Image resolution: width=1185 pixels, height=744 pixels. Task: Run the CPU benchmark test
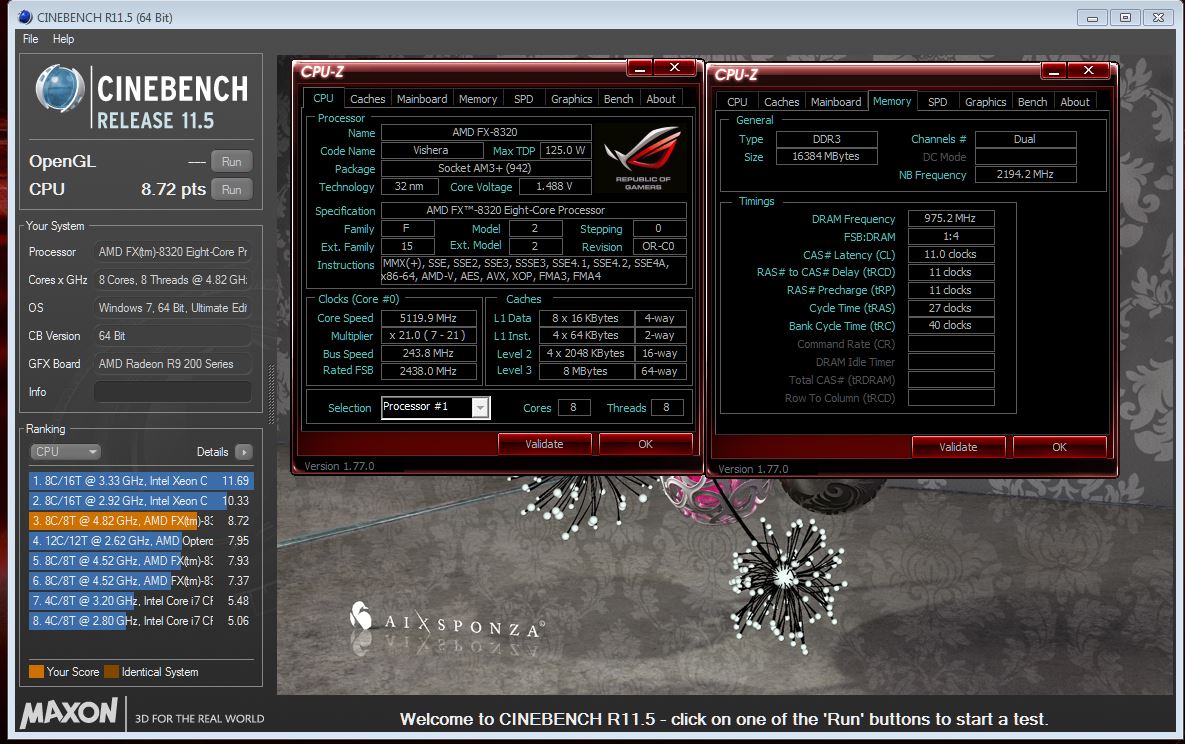(x=231, y=190)
